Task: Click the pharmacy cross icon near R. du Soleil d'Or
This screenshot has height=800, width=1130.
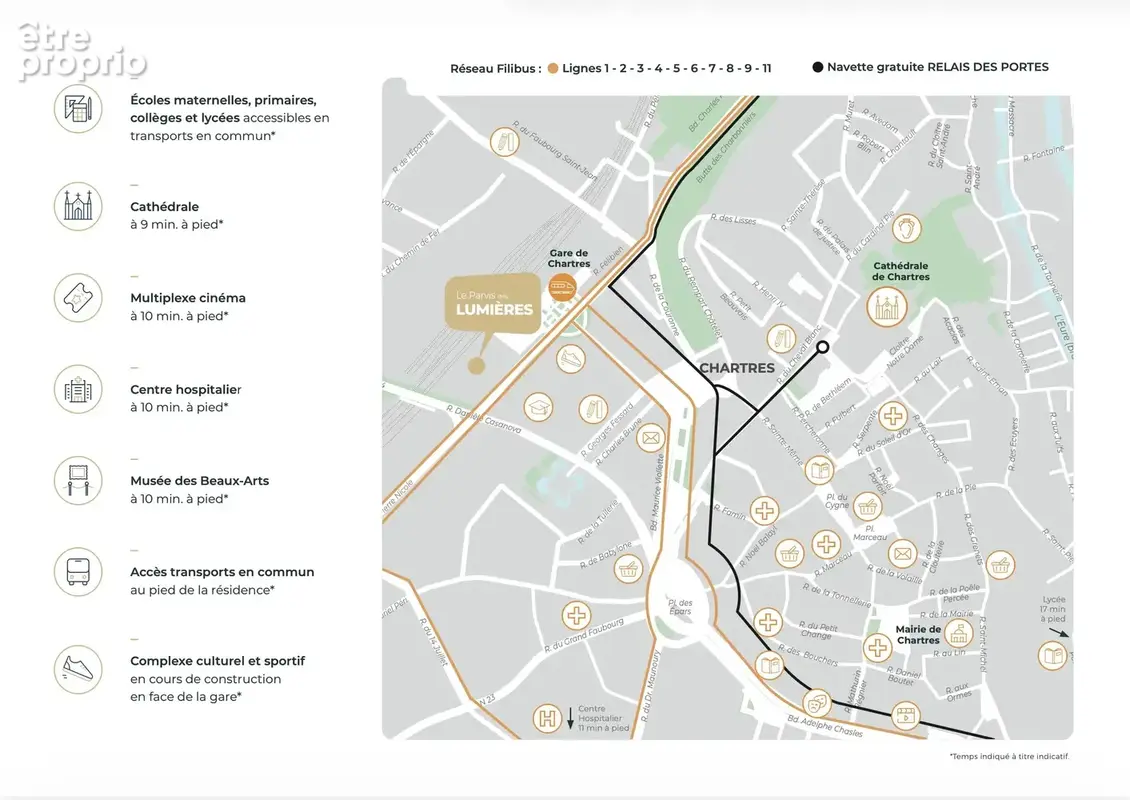Action: [893, 417]
